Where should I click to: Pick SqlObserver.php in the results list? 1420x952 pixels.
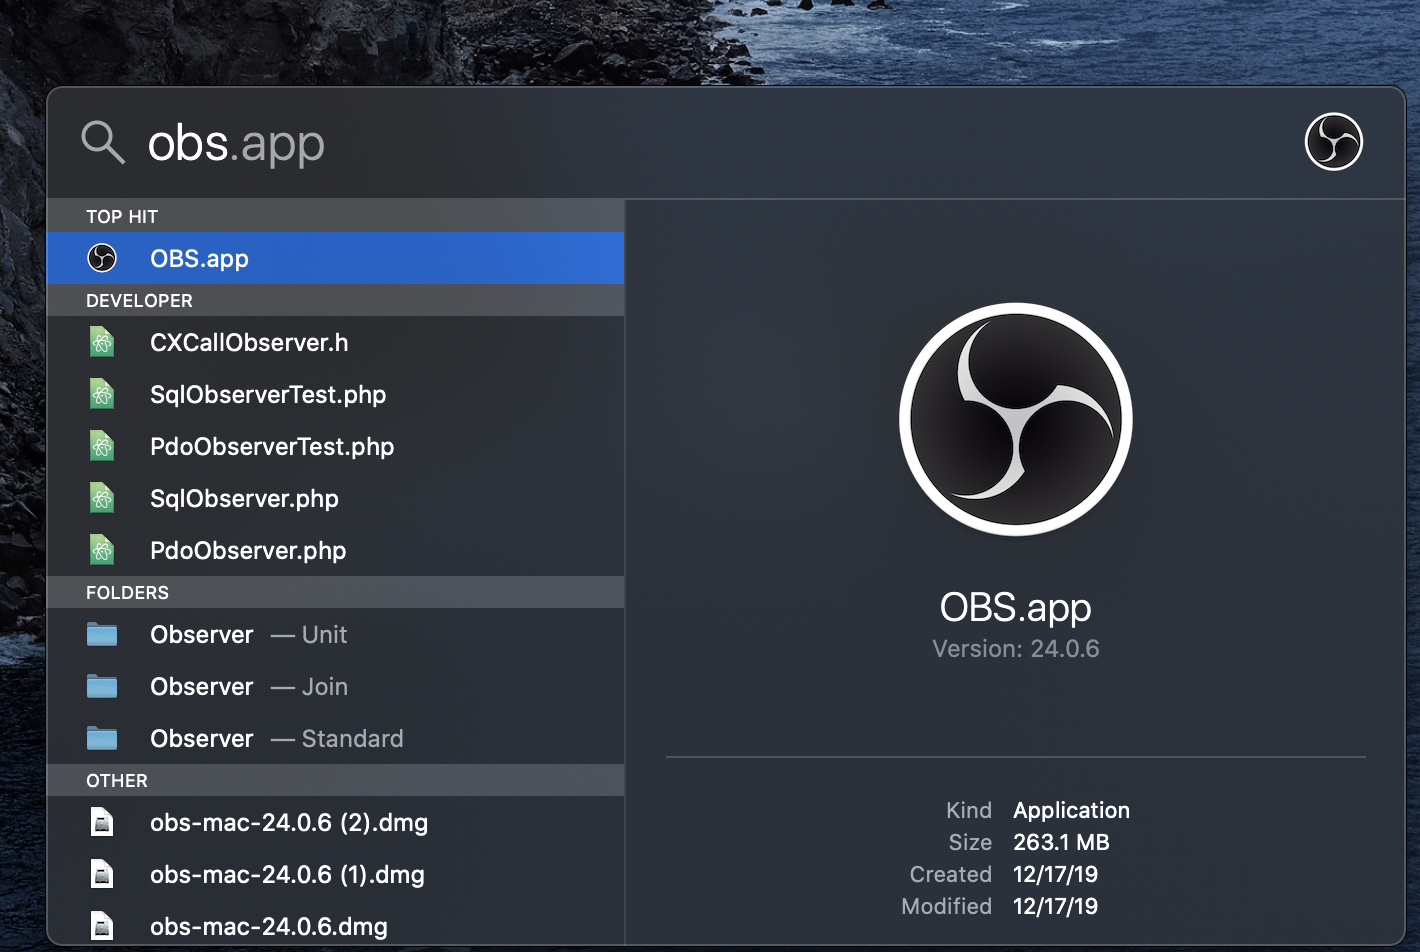335,498
